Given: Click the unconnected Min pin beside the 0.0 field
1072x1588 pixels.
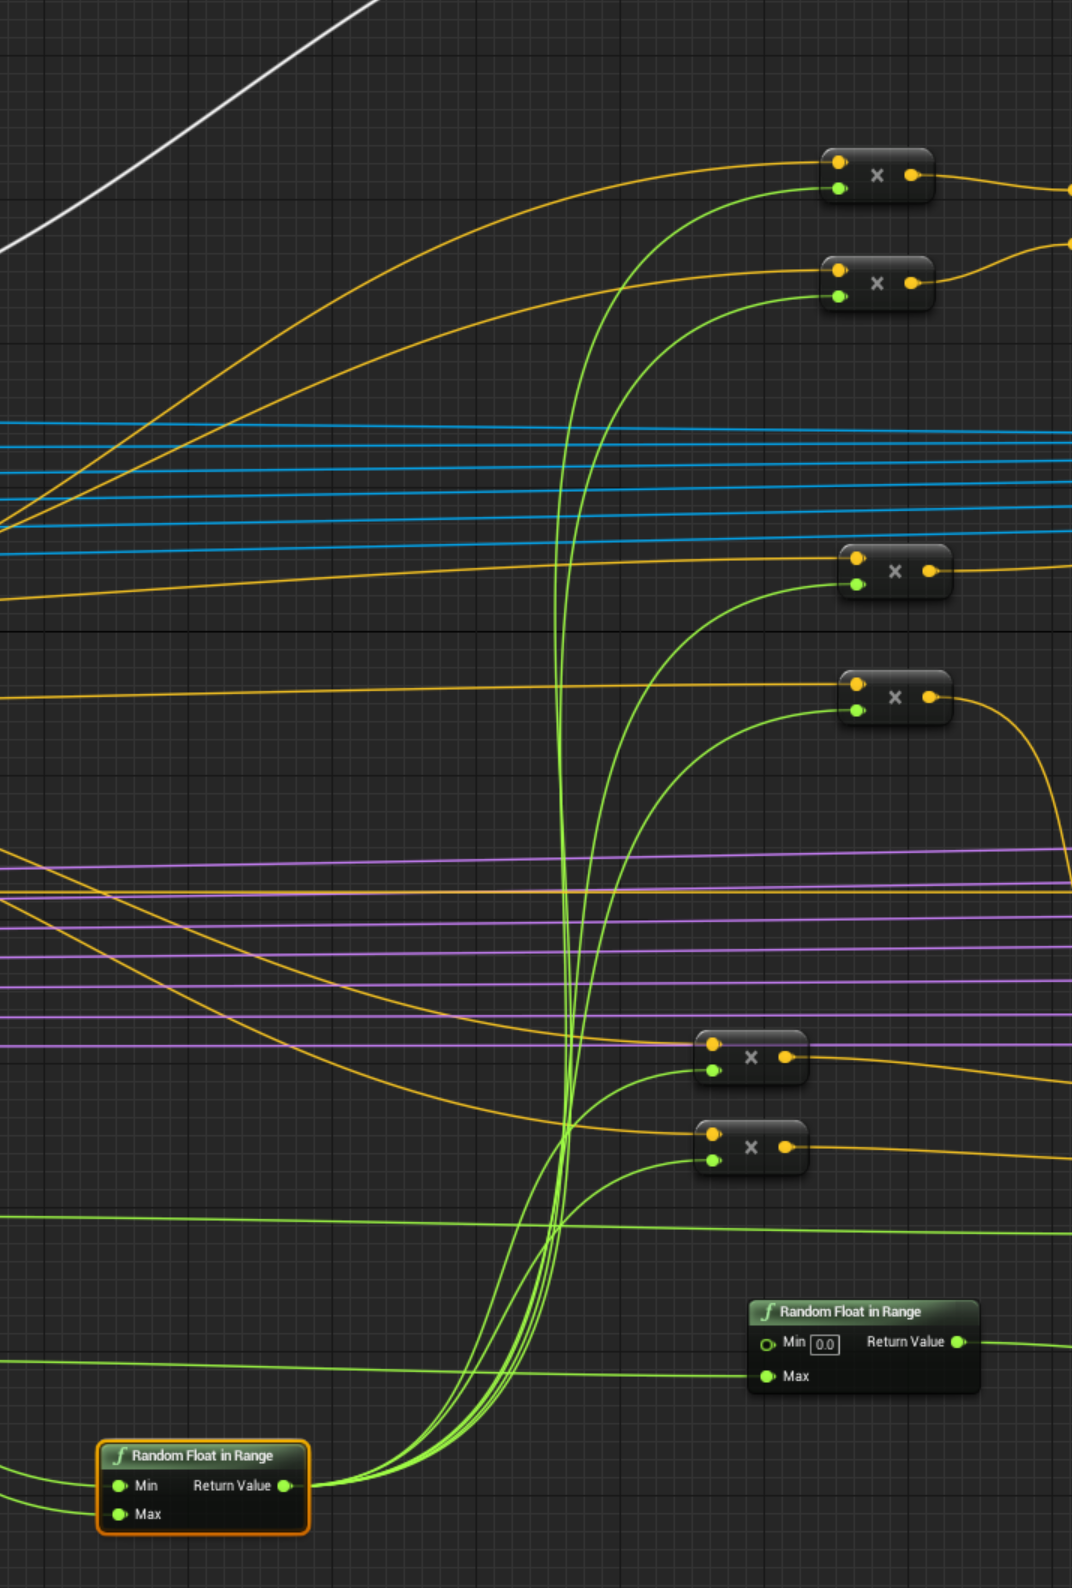Looking at the screenshot, I should click(767, 1344).
